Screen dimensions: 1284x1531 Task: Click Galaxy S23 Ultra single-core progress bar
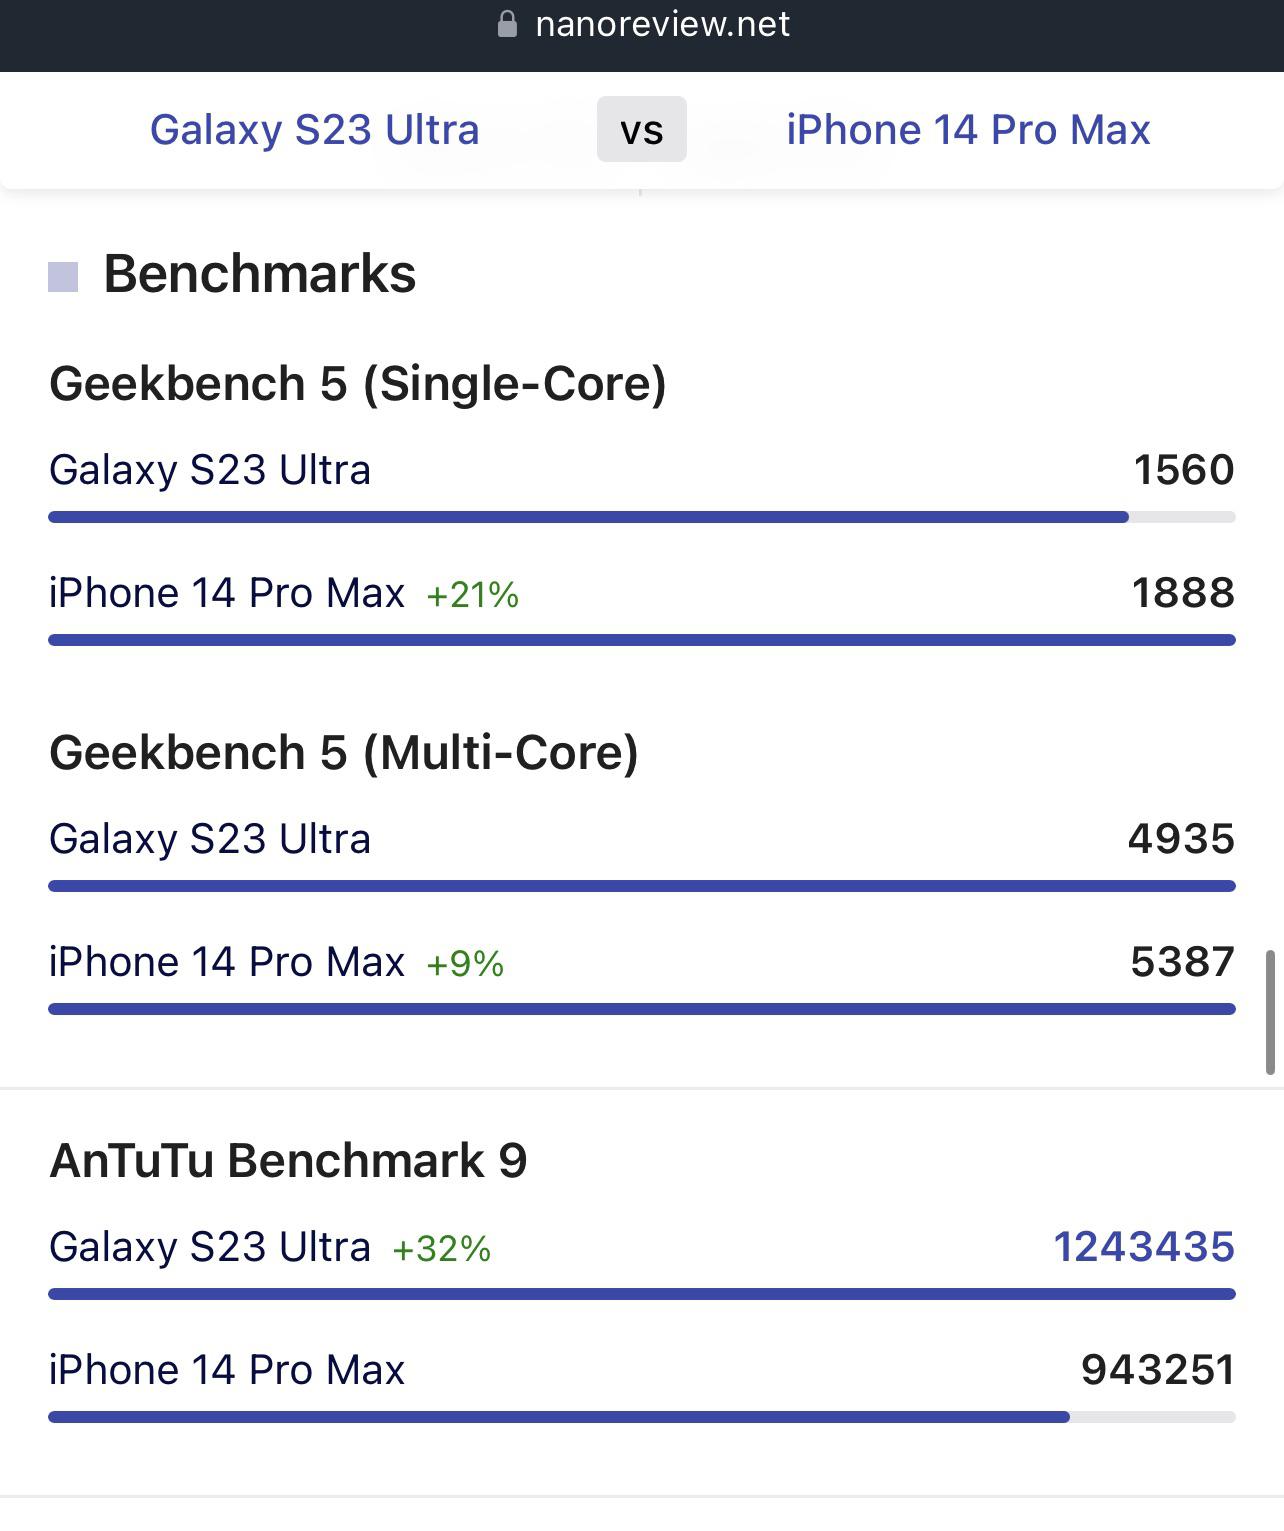(588, 517)
